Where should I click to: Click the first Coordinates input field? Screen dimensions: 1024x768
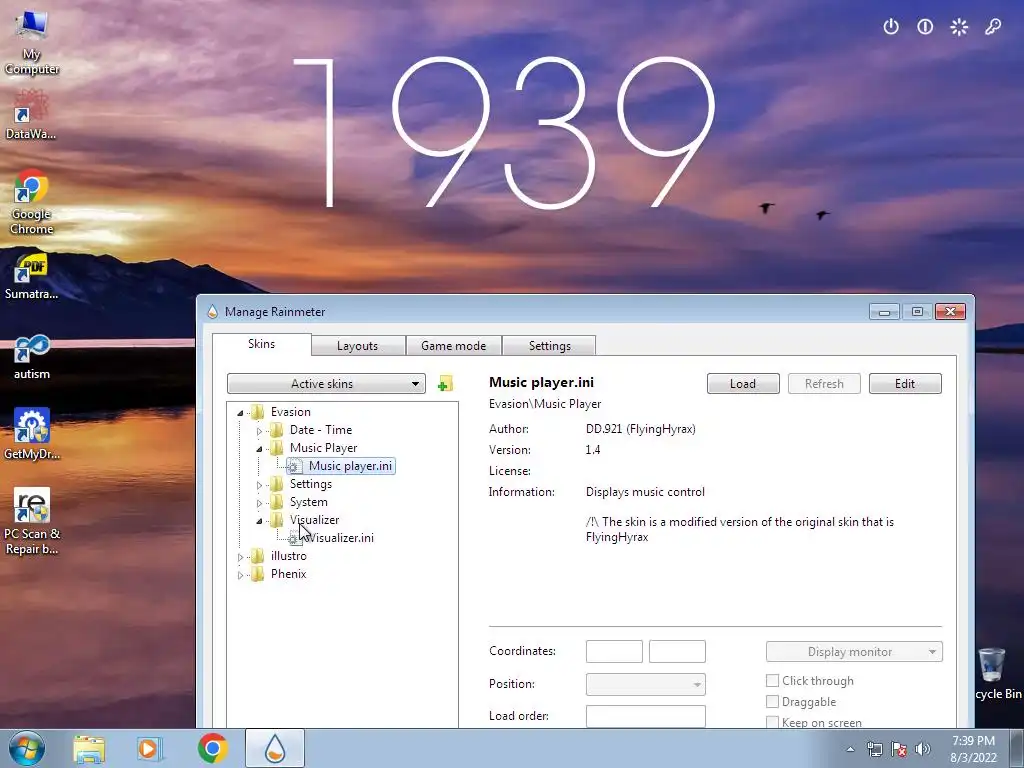(x=614, y=651)
